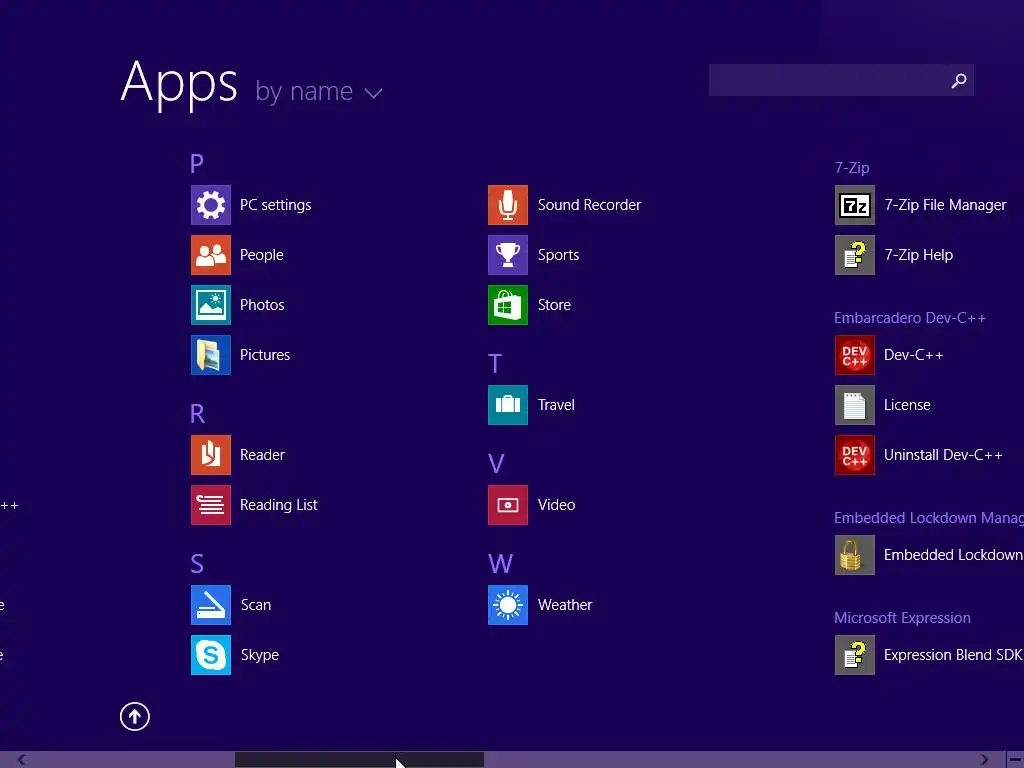Select the letter R group heading

(197, 413)
